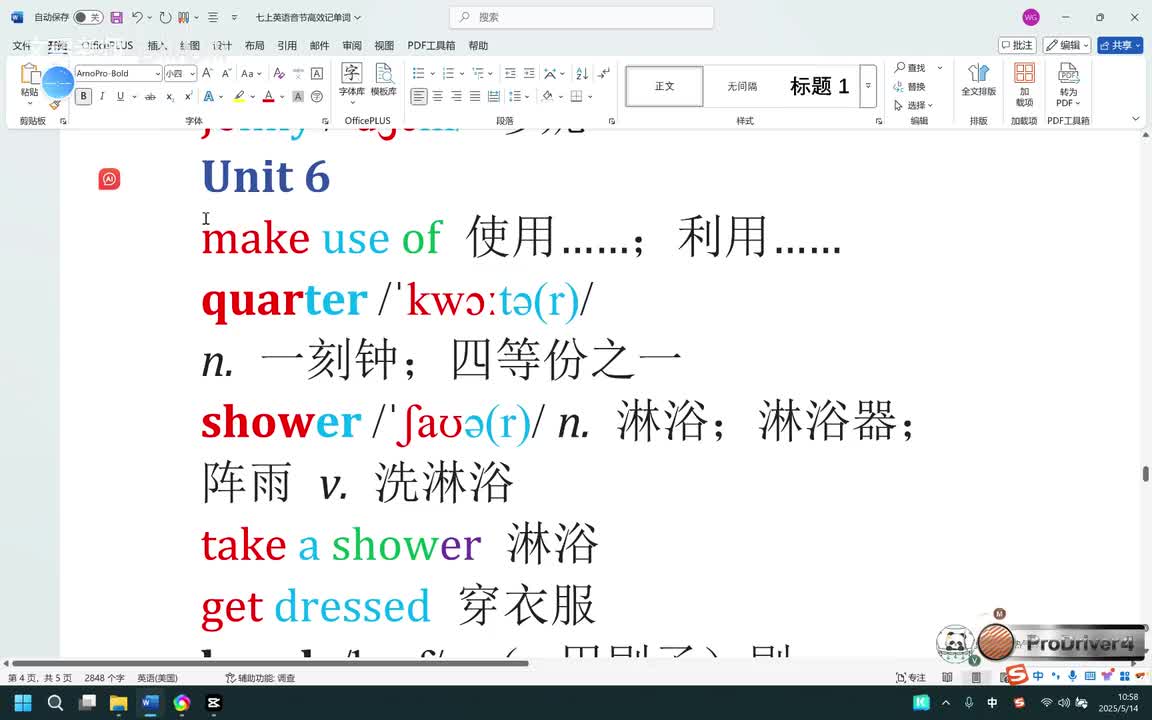This screenshot has width=1152, height=720.
Task: Collapse the ribbon with the chevron
Action: point(1136,119)
